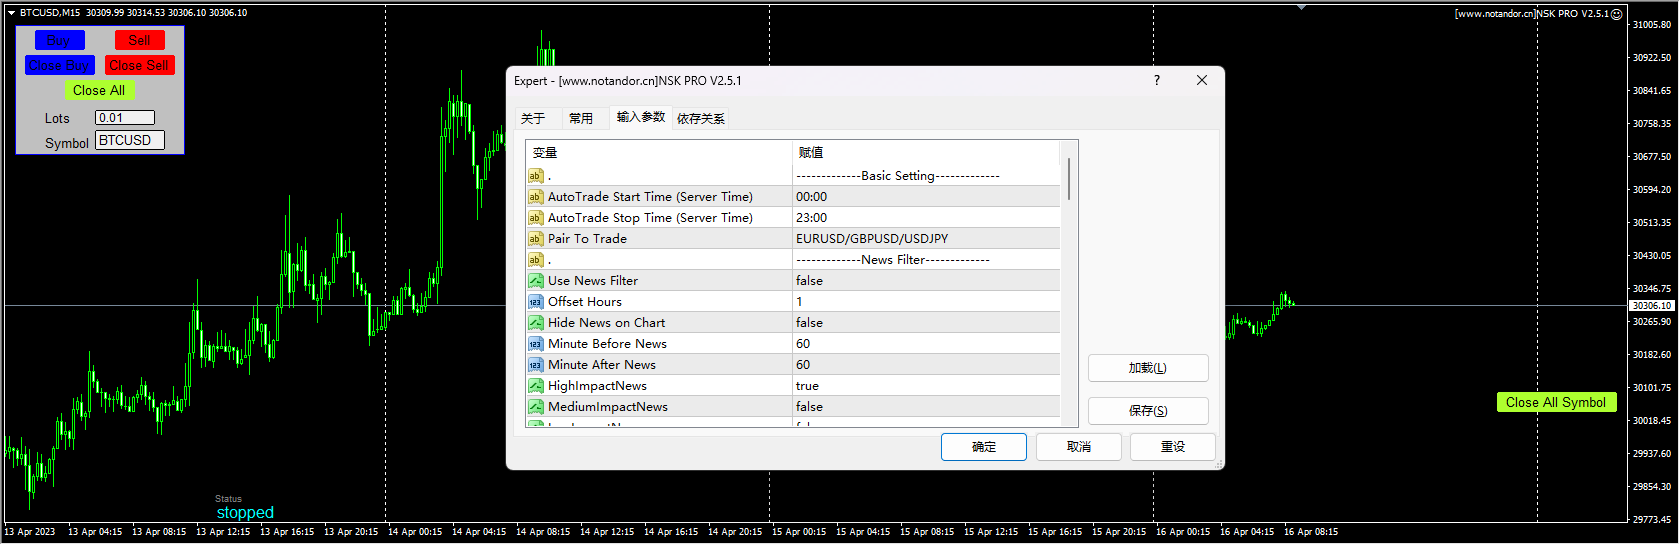The width and height of the screenshot is (1680, 545).
Task: Click the chart shift triangle marker at top
Action: tap(1301, 7)
